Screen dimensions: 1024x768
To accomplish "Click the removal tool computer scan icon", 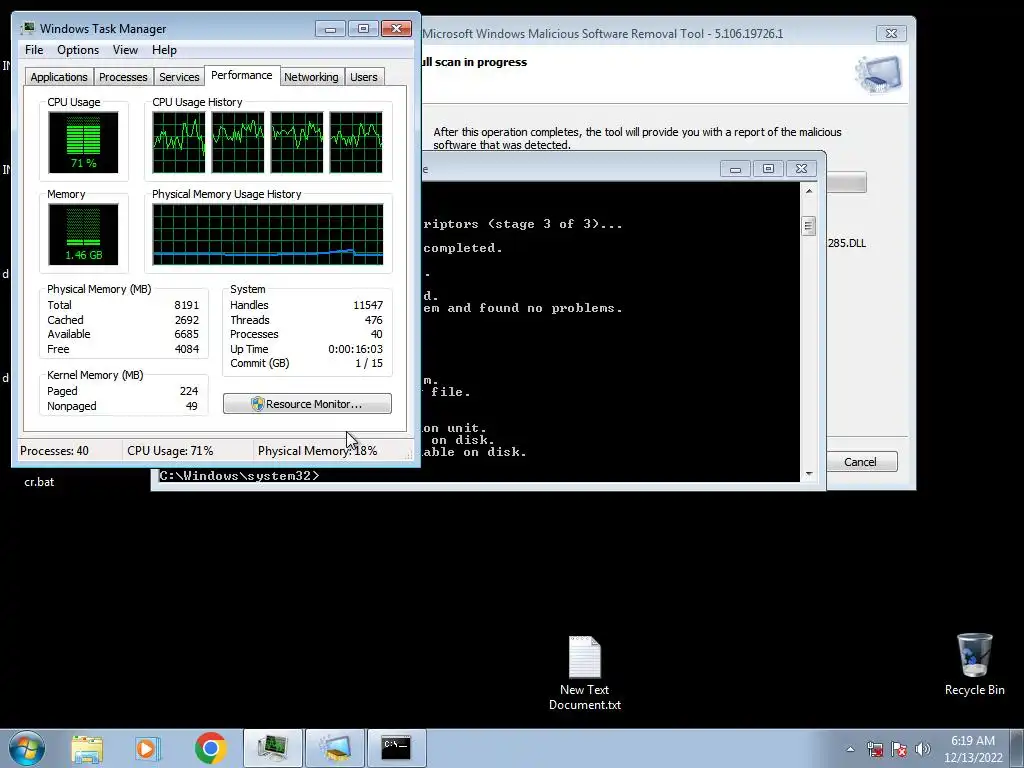I will pyautogui.click(x=878, y=74).
